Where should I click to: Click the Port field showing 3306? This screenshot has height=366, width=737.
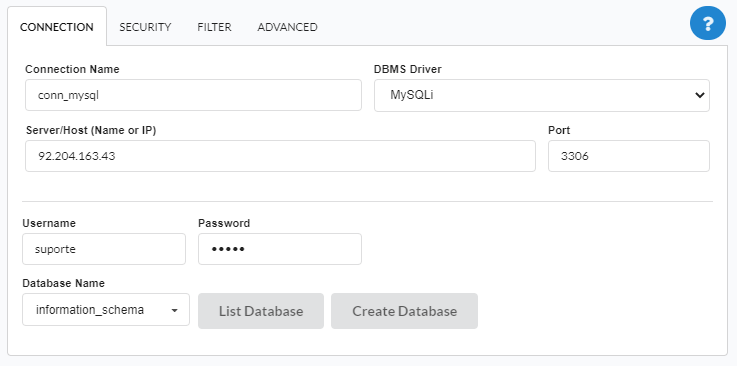click(628, 156)
